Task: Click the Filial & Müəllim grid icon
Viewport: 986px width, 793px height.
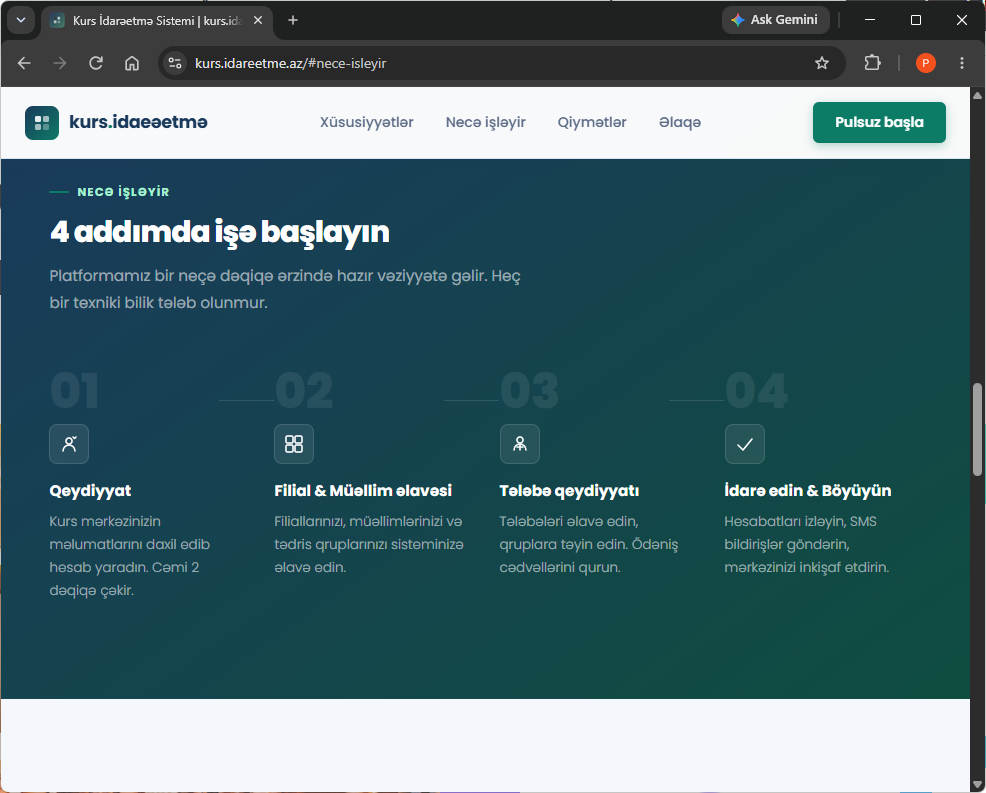Action: [x=294, y=444]
